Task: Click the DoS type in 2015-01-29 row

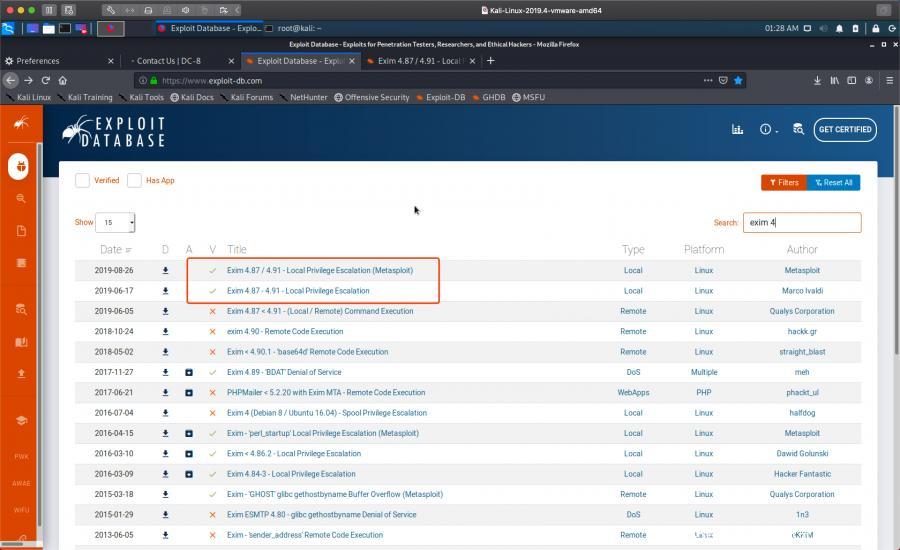Action: pyautogui.click(x=633, y=515)
